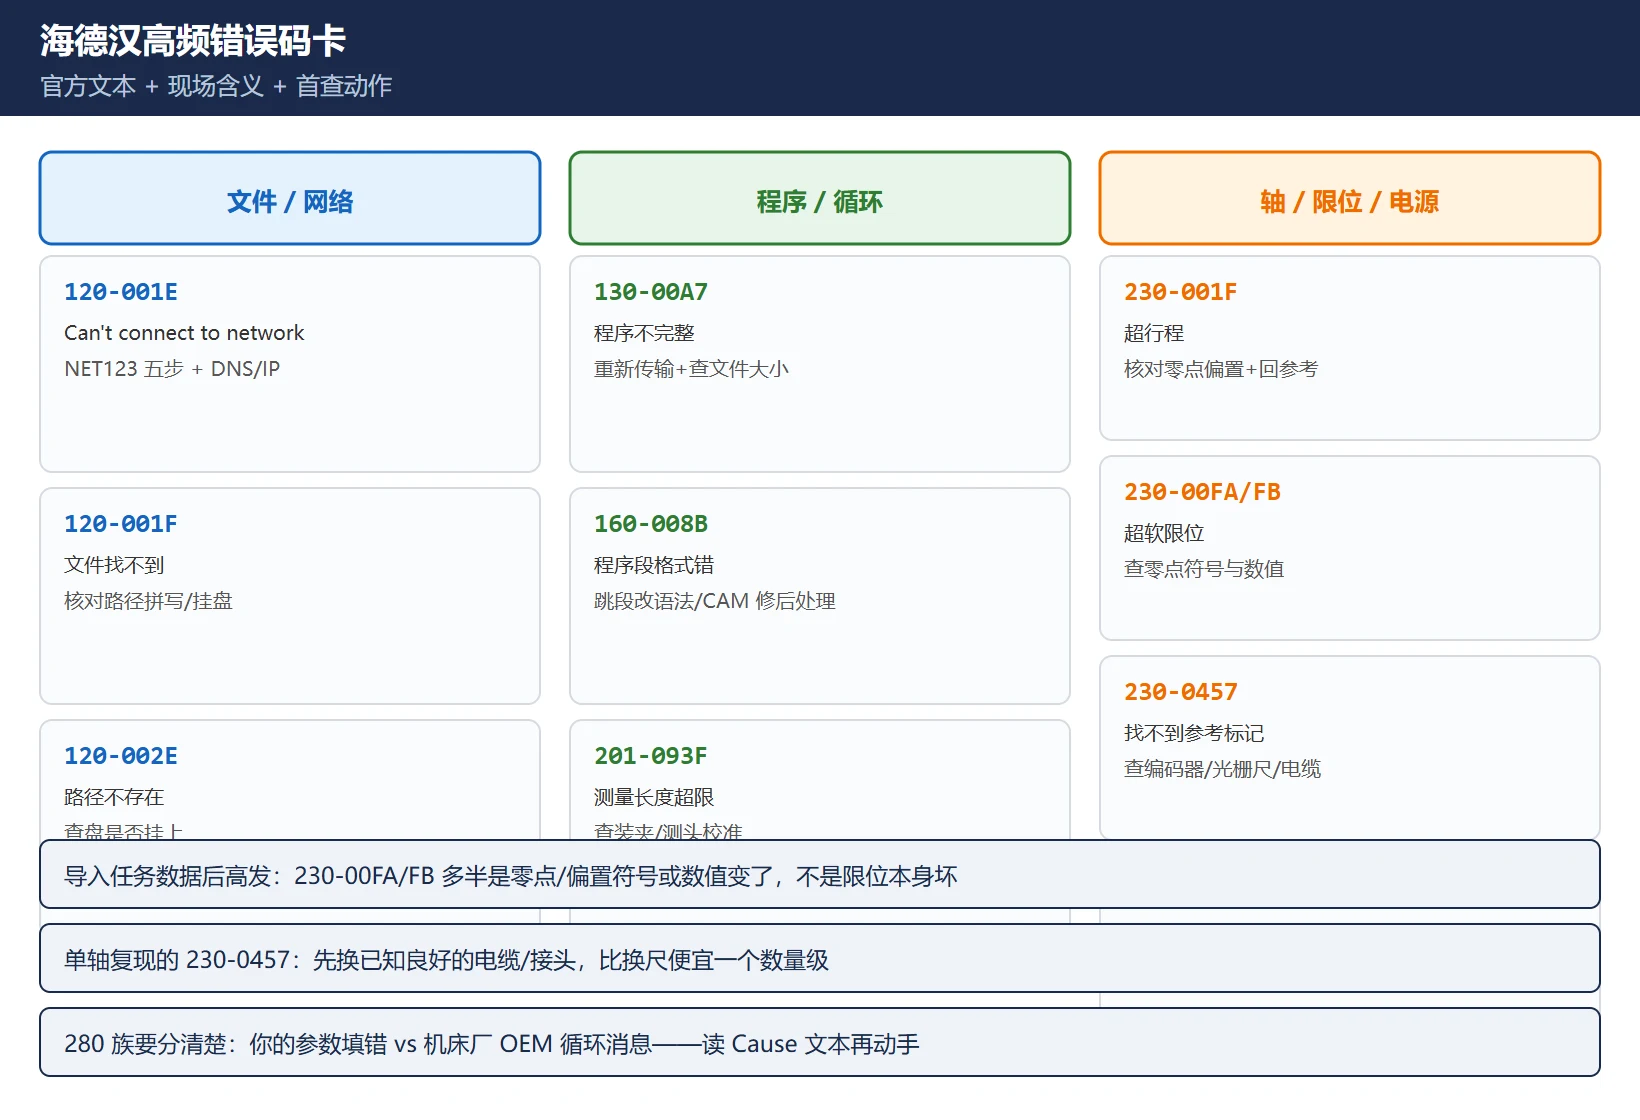The width and height of the screenshot is (1640, 1120).
Task: Click the page title 海德汉高频错误码卡
Action: tap(193, 41)
